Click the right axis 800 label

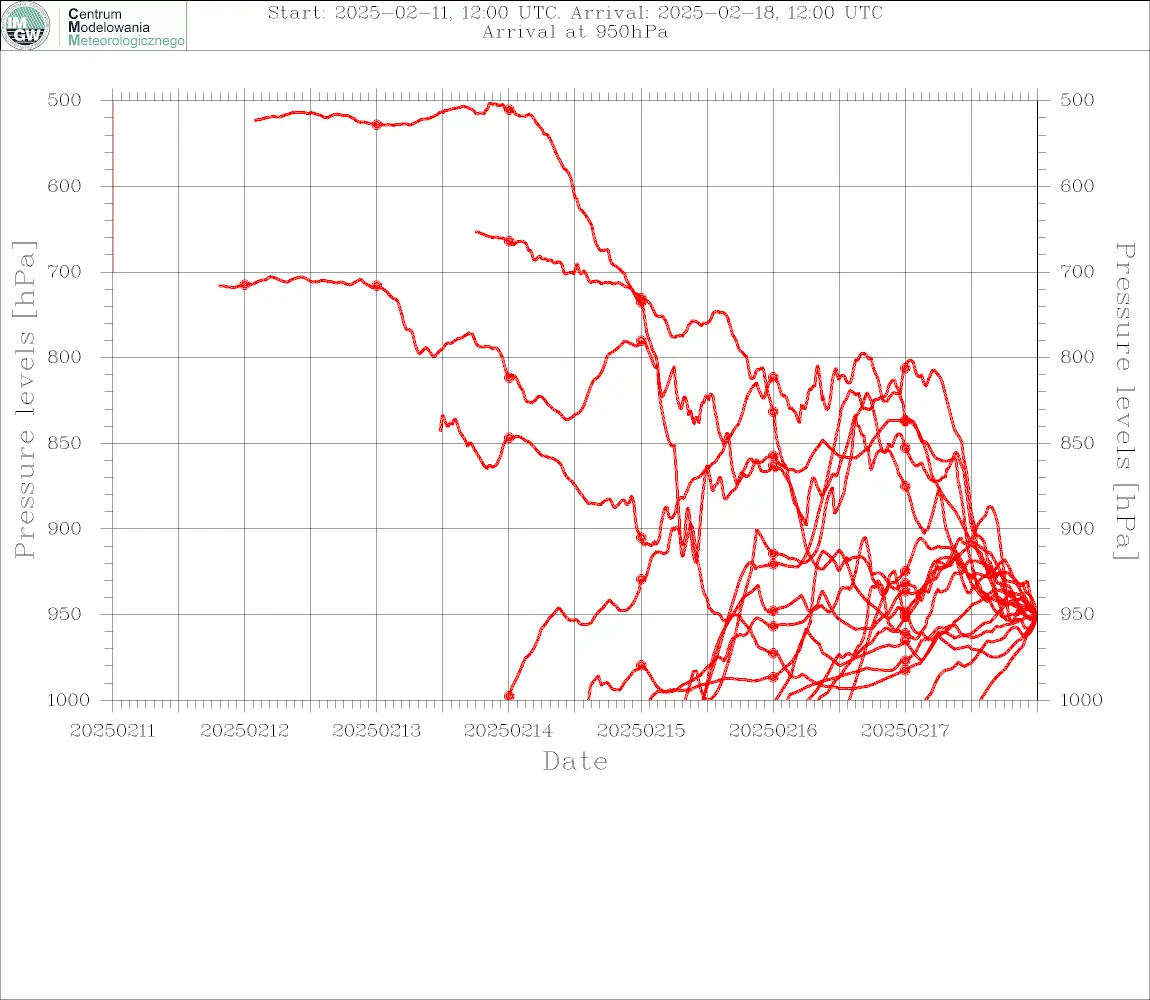point(1077,357)
